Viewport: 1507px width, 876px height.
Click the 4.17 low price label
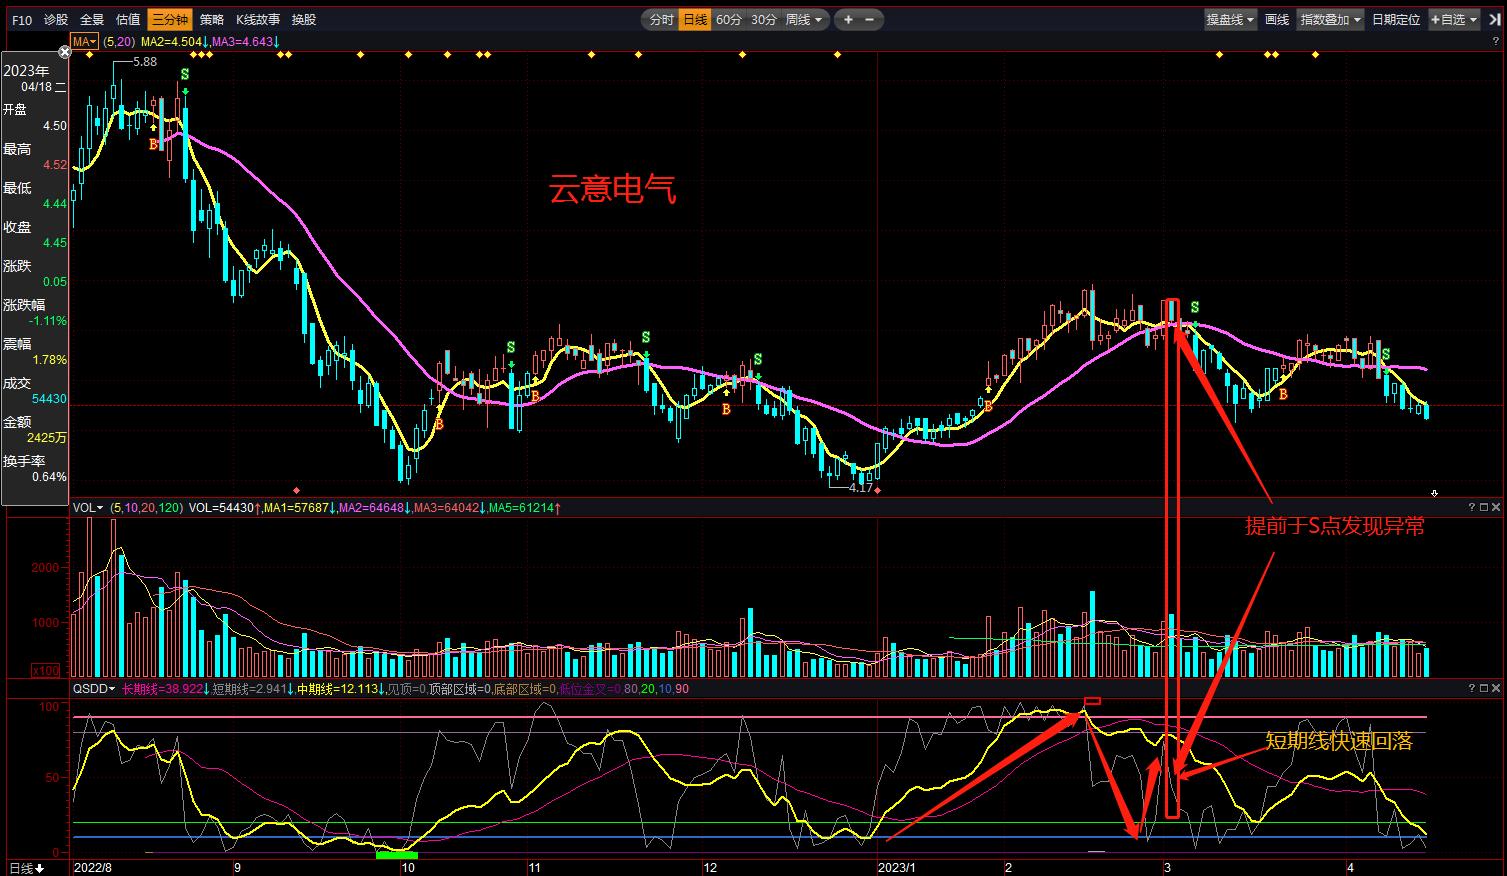860,488
